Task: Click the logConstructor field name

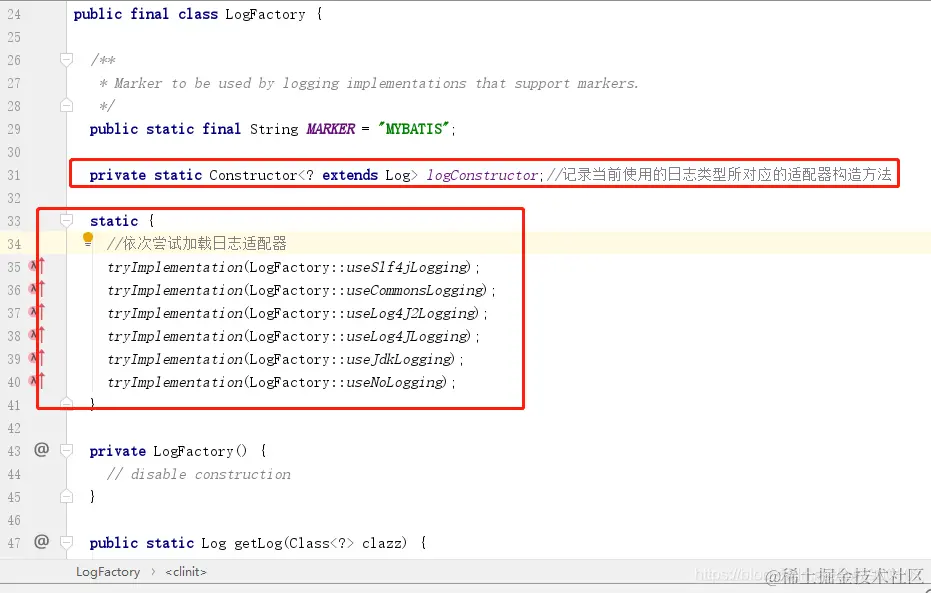Action: (x=482, y=175)
